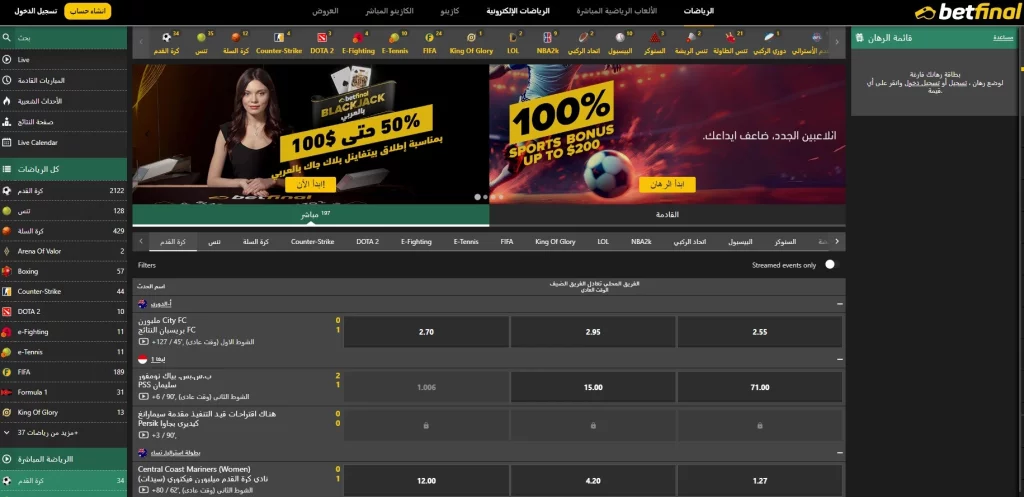Open Live Calendar in the sidebar

(63, 142)
